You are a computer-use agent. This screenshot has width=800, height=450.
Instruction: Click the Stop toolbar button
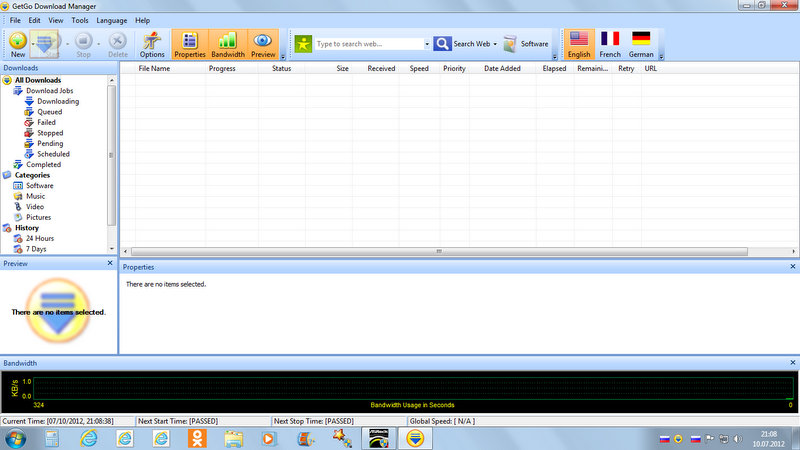[x=83, y=44]
